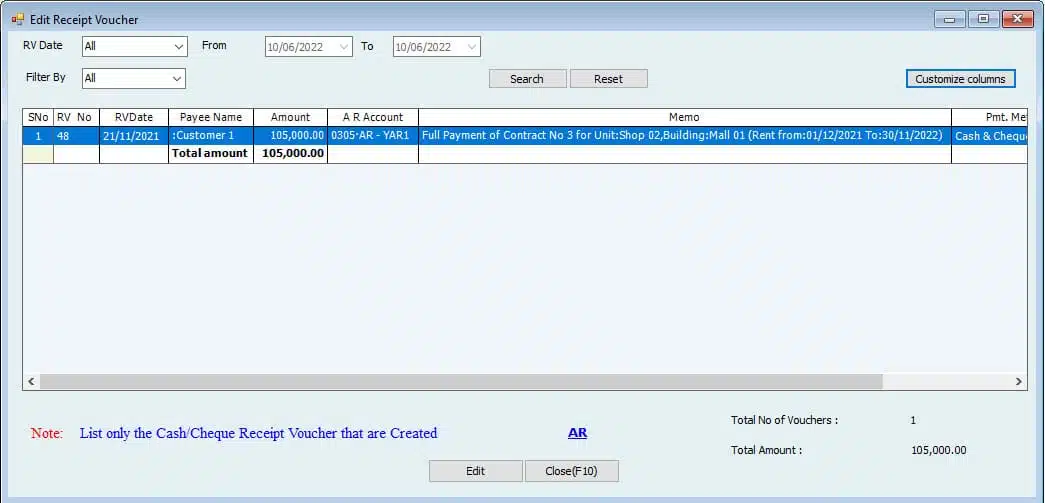Open Customize columns
Viewport: 1045px width, 503px height.
tap(960, 79)
